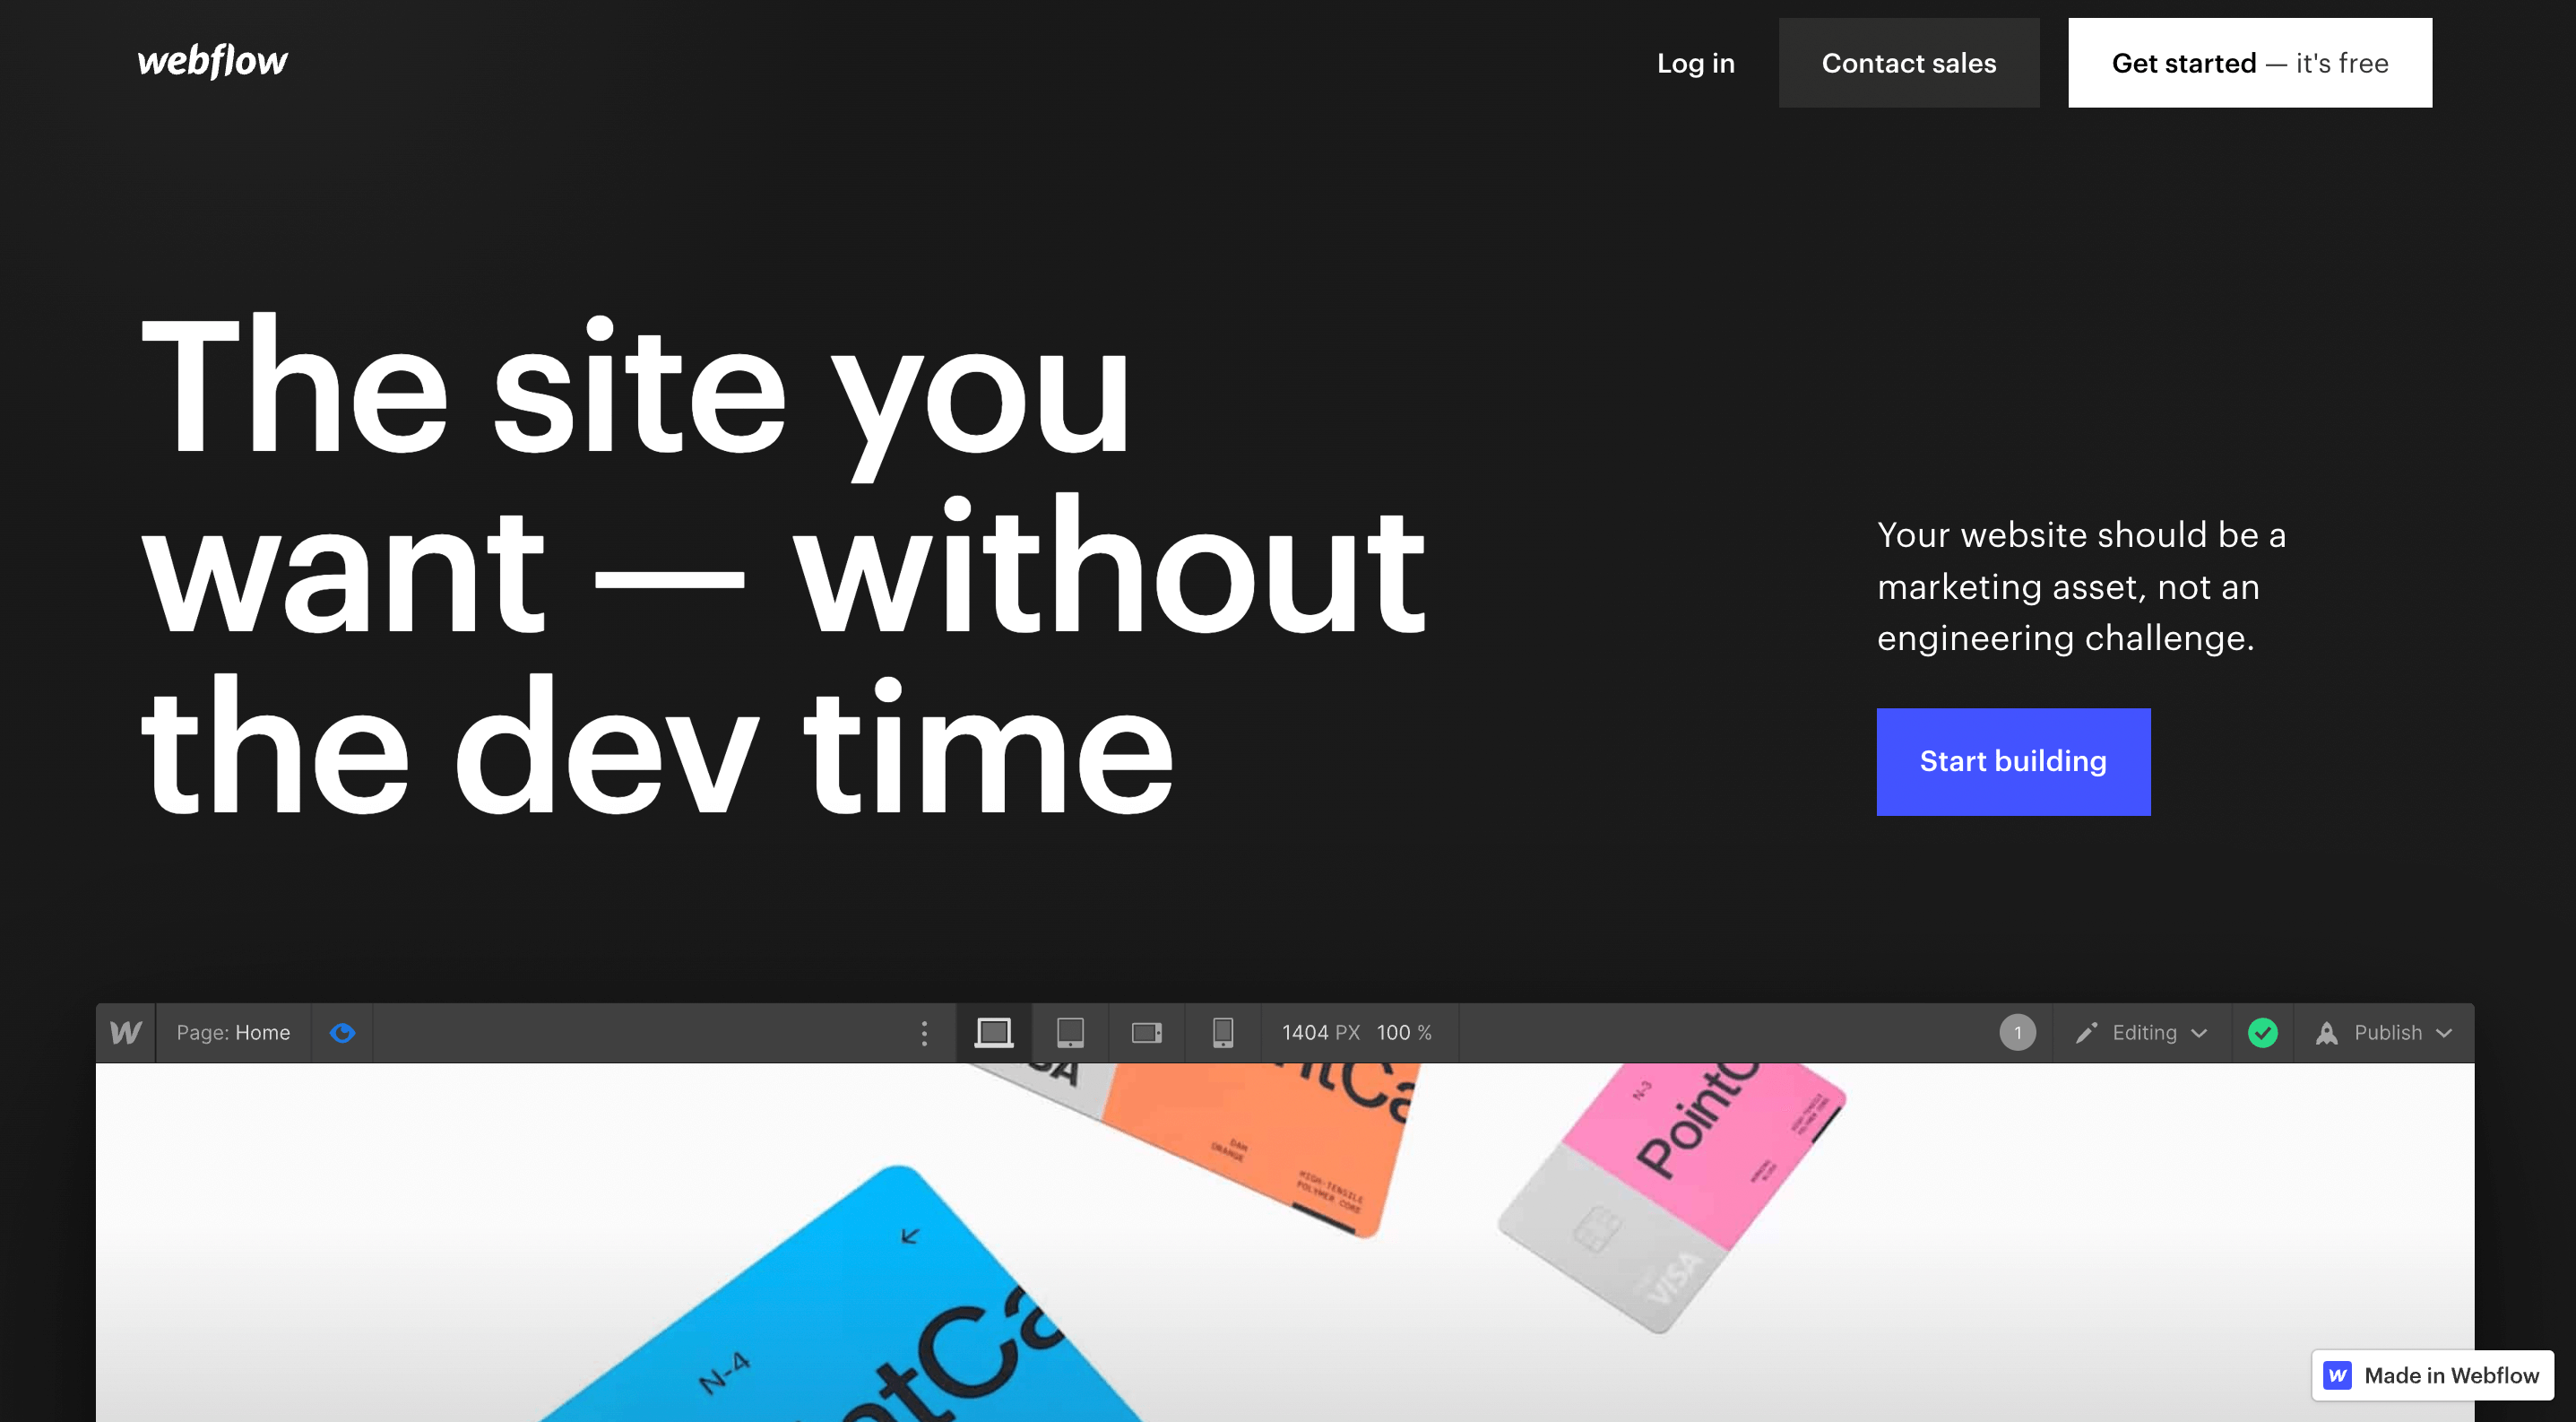Click Start building button
Screen dimensions: 2576x1422
coord(2012,760)
